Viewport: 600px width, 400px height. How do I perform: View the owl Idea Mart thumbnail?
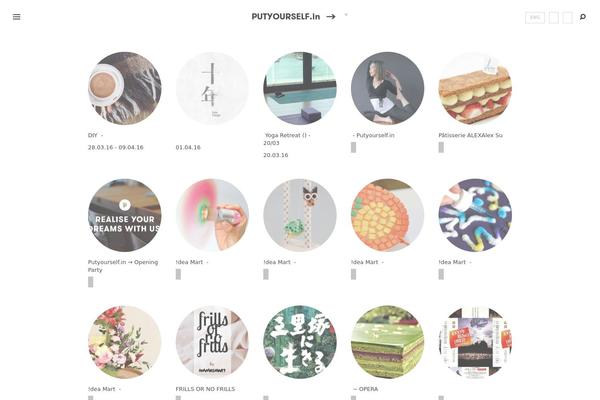pos(300,215)
